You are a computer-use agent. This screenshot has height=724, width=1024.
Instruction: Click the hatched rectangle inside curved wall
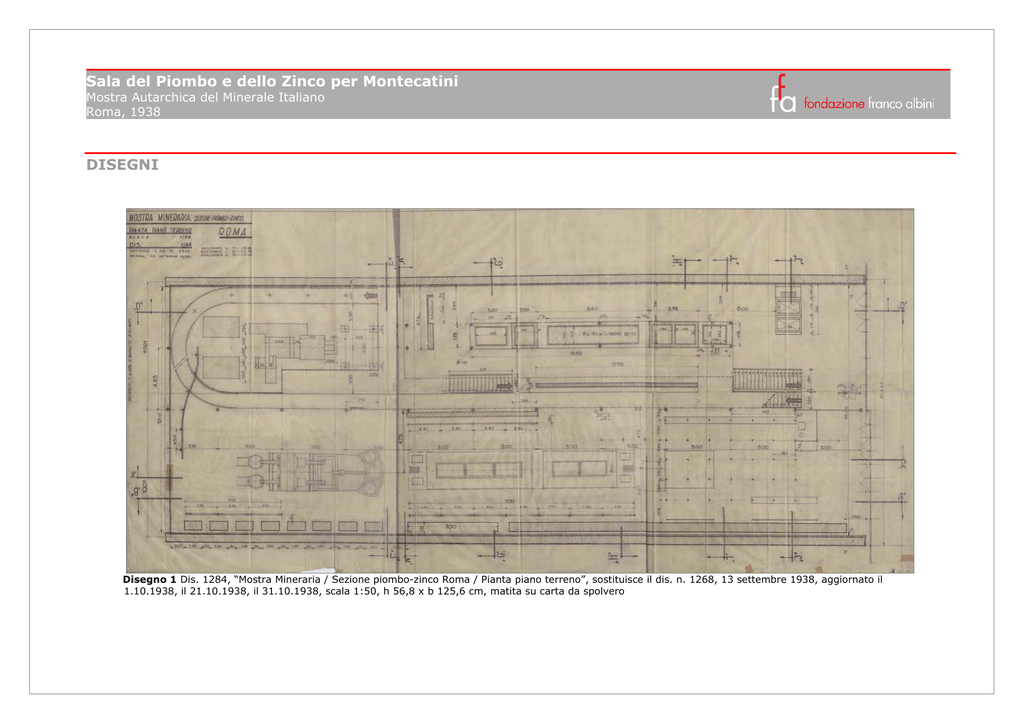point(221,328)
